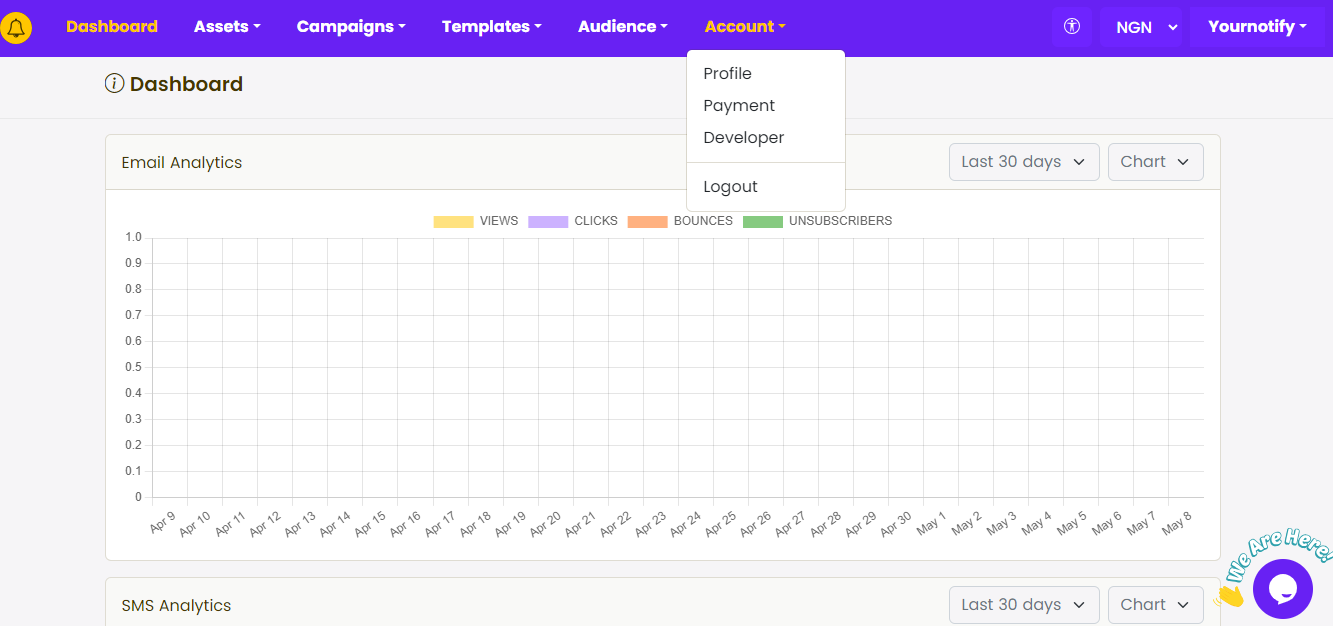Open the accessibility icon button

point(1072,27)
